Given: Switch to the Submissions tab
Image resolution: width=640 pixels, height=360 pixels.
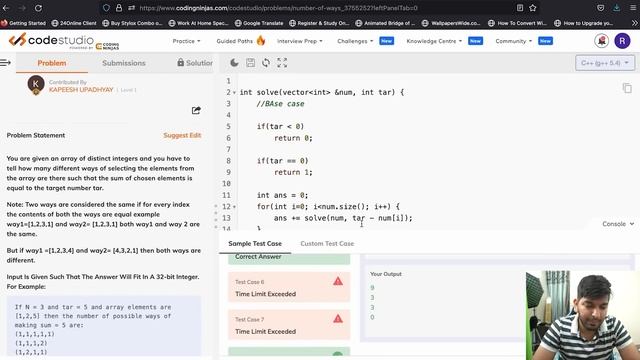Looking at the screenshot, I should [124, 63].
